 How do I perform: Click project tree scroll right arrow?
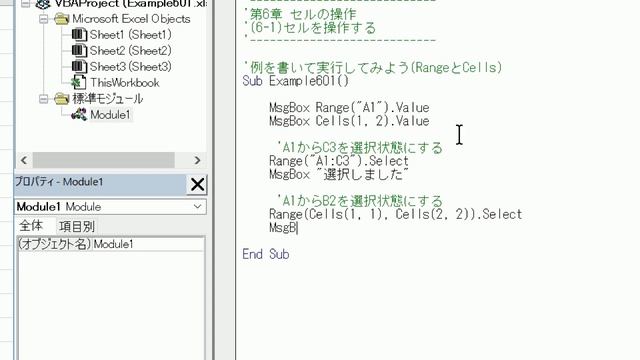(198, 160)
